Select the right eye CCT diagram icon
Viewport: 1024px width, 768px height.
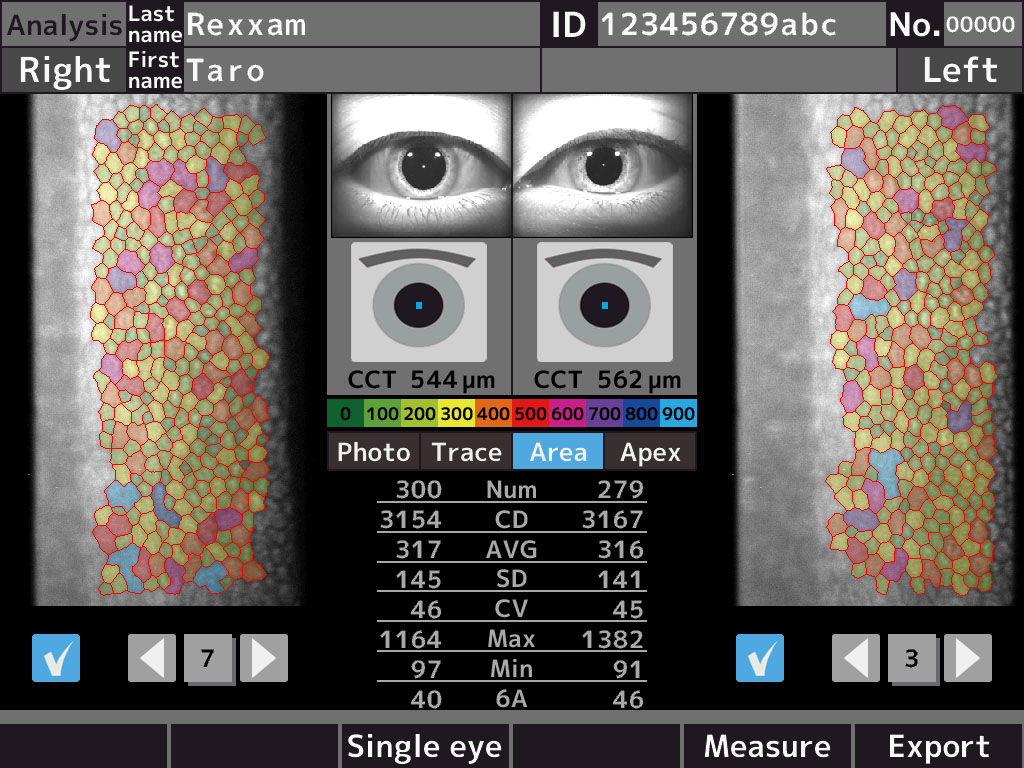(419, 303)
